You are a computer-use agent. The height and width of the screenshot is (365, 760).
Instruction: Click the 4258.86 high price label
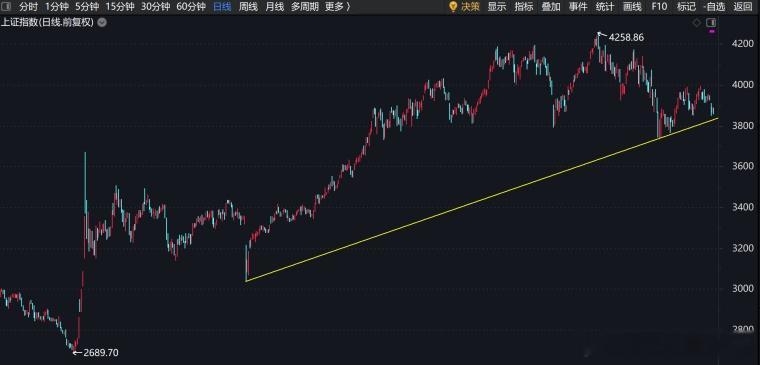click(x=626, y=37)
